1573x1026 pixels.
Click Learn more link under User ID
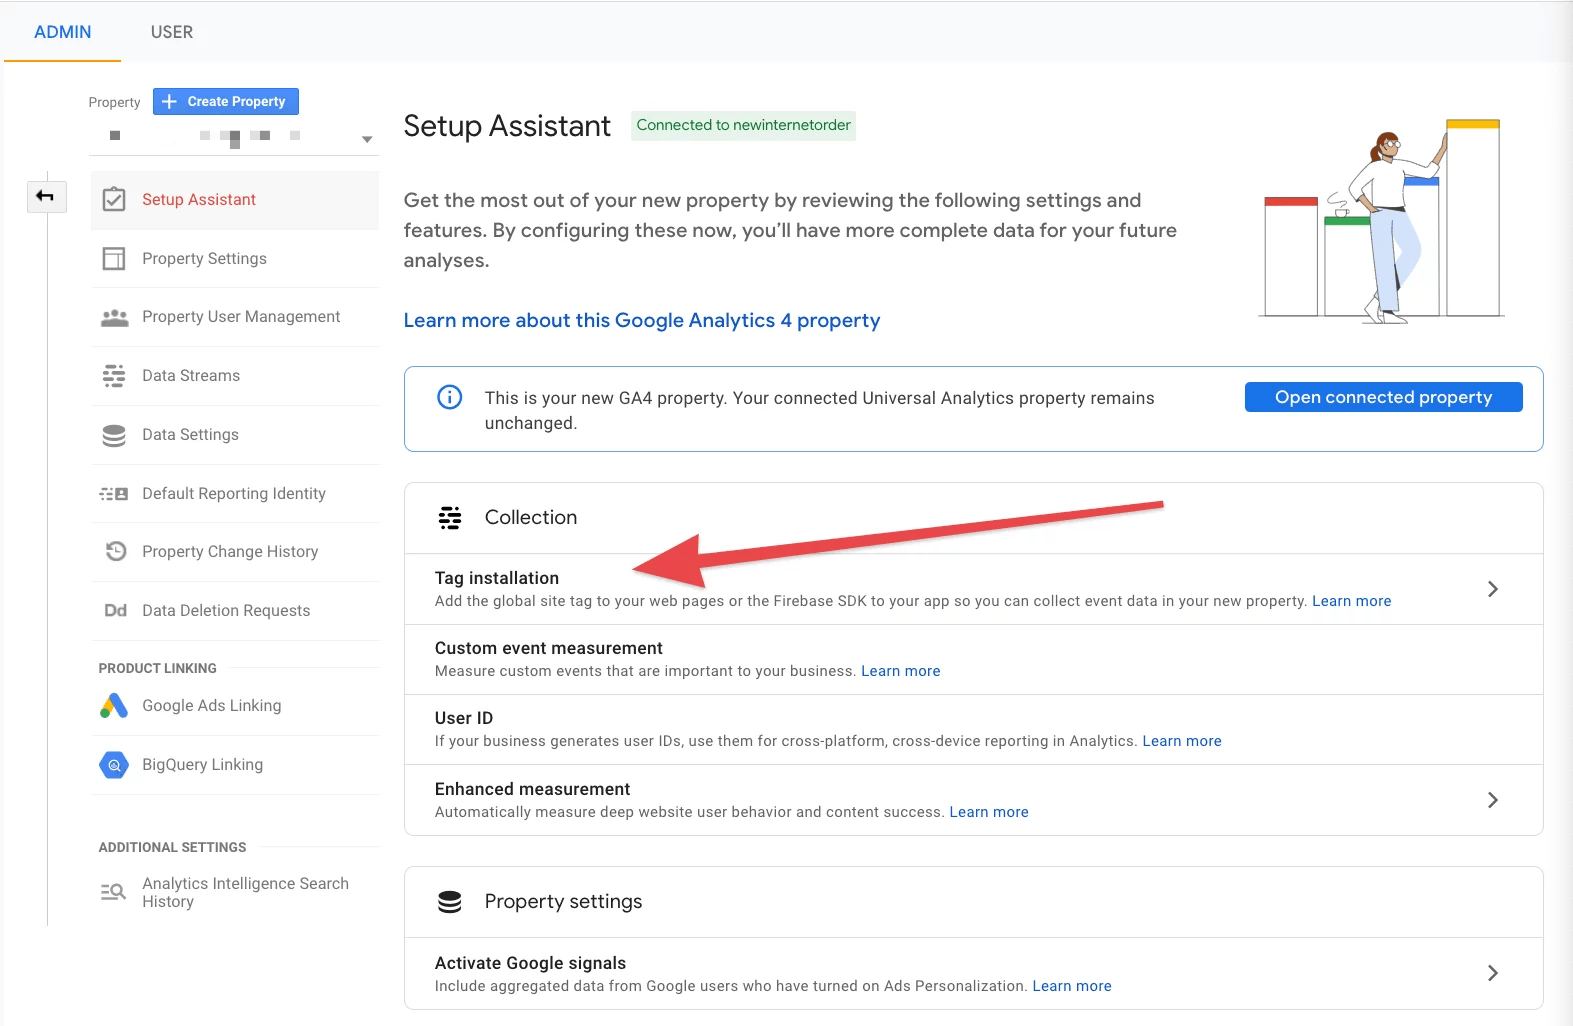pyautogui.click(x=1182, y=741)
